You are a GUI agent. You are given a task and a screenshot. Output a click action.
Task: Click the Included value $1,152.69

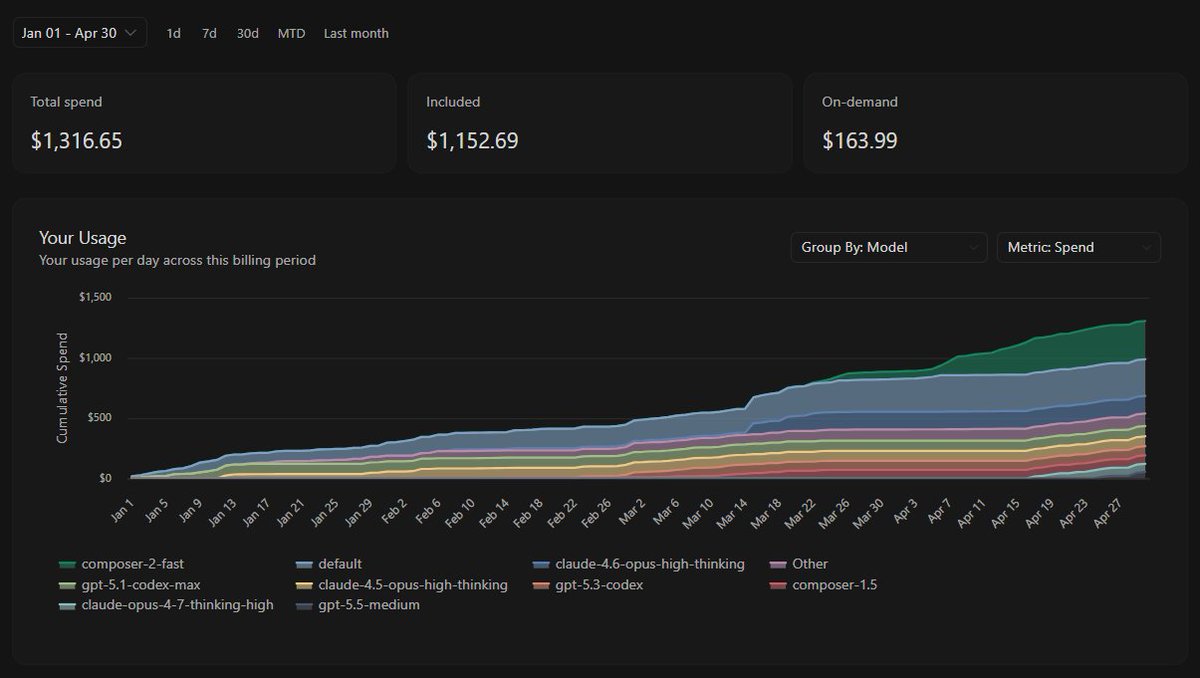point(472,141)
